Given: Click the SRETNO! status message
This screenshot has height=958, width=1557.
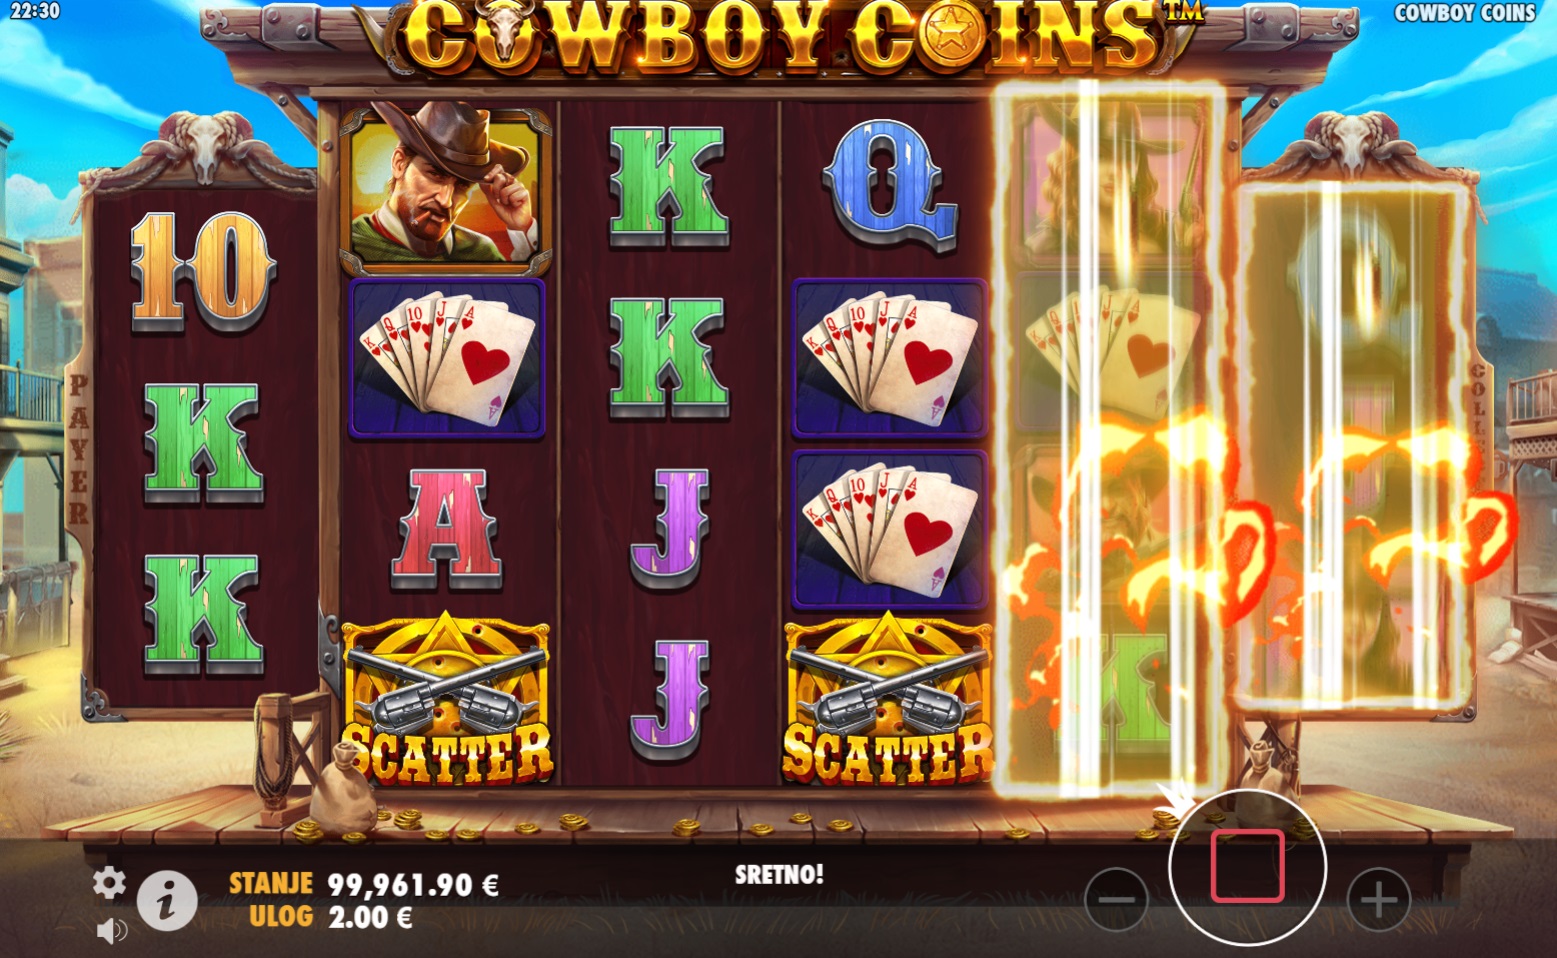Looking at the screenshot, I should [x=779, y=874].
